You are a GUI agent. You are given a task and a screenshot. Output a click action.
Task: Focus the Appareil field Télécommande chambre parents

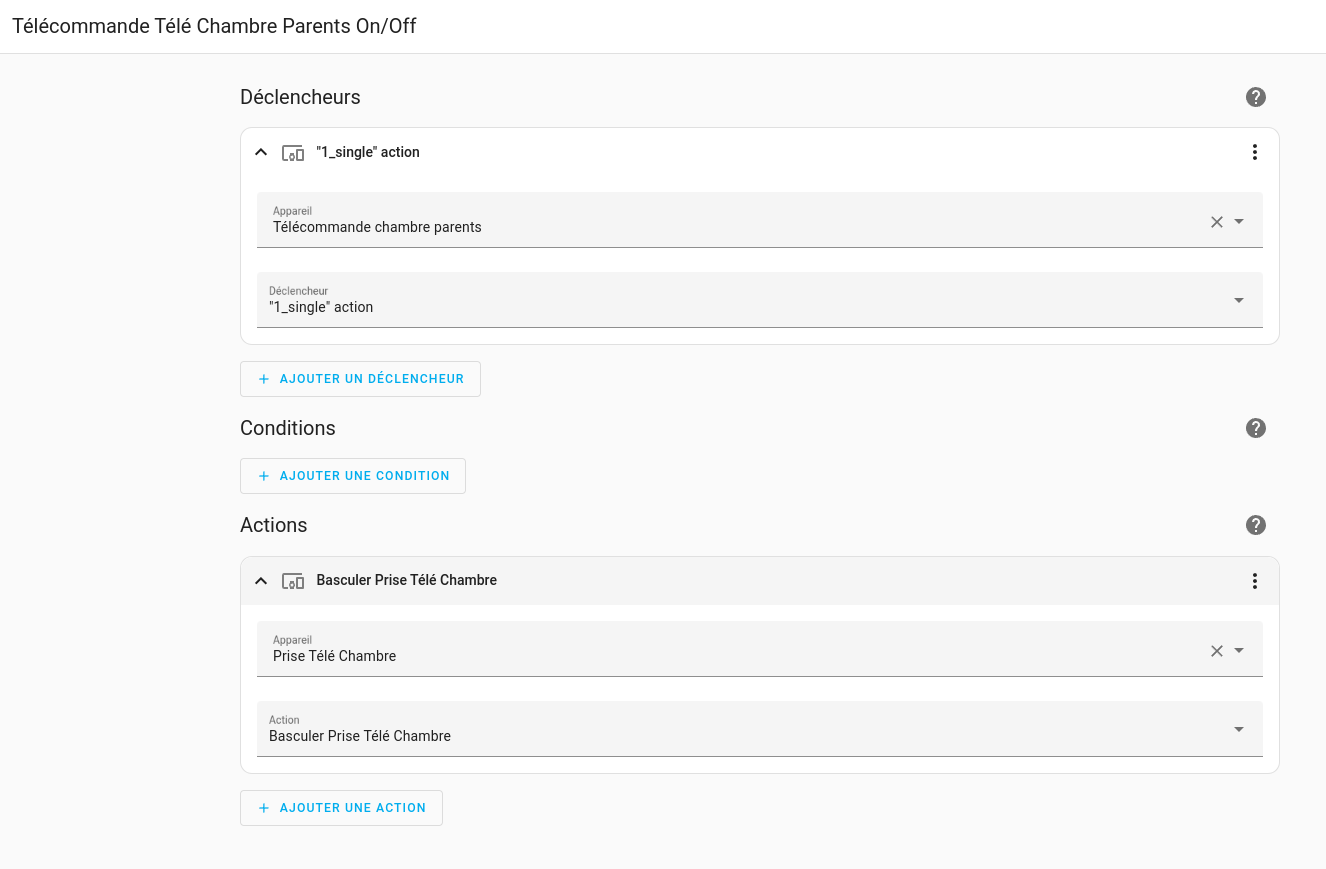coord(760,220)
